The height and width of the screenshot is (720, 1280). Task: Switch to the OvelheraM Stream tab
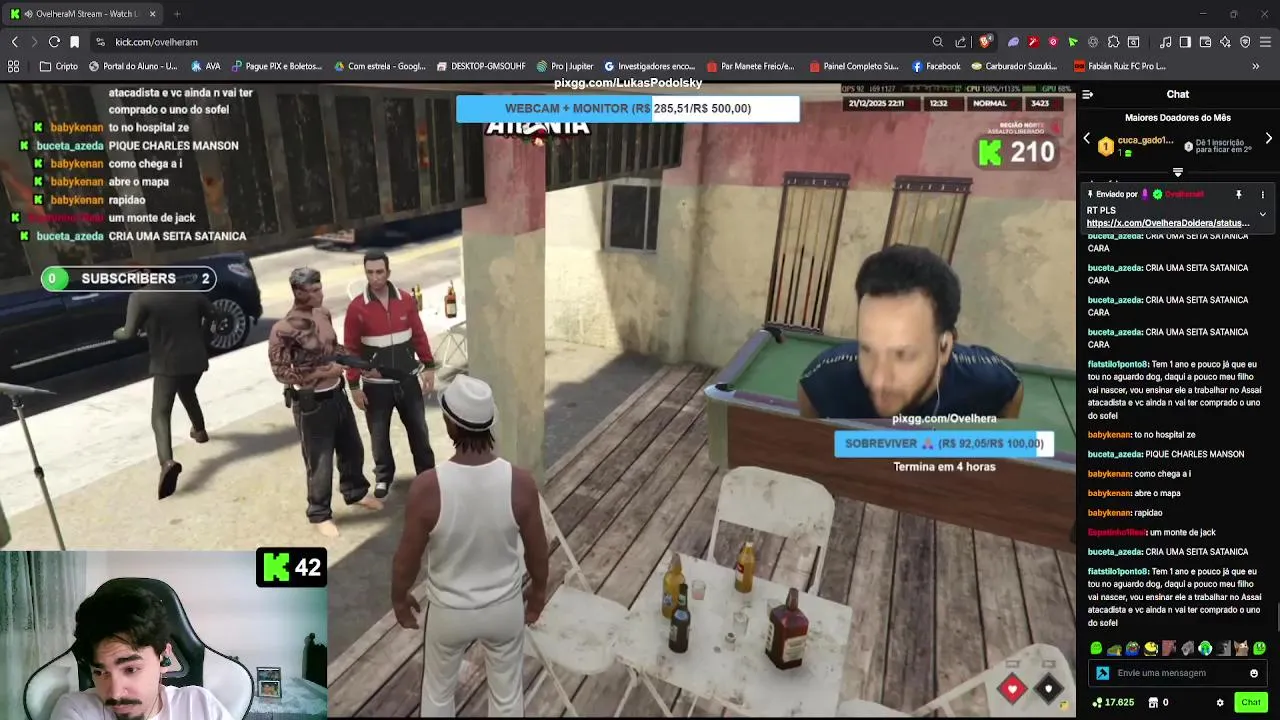[x=83, y=14]
